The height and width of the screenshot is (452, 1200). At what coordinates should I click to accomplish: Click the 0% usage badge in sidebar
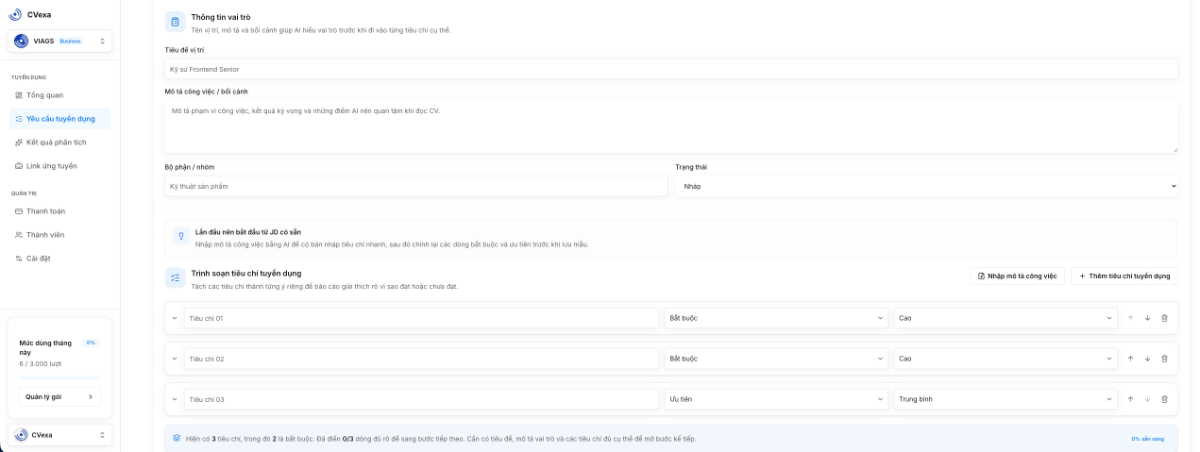pos(91,342)
